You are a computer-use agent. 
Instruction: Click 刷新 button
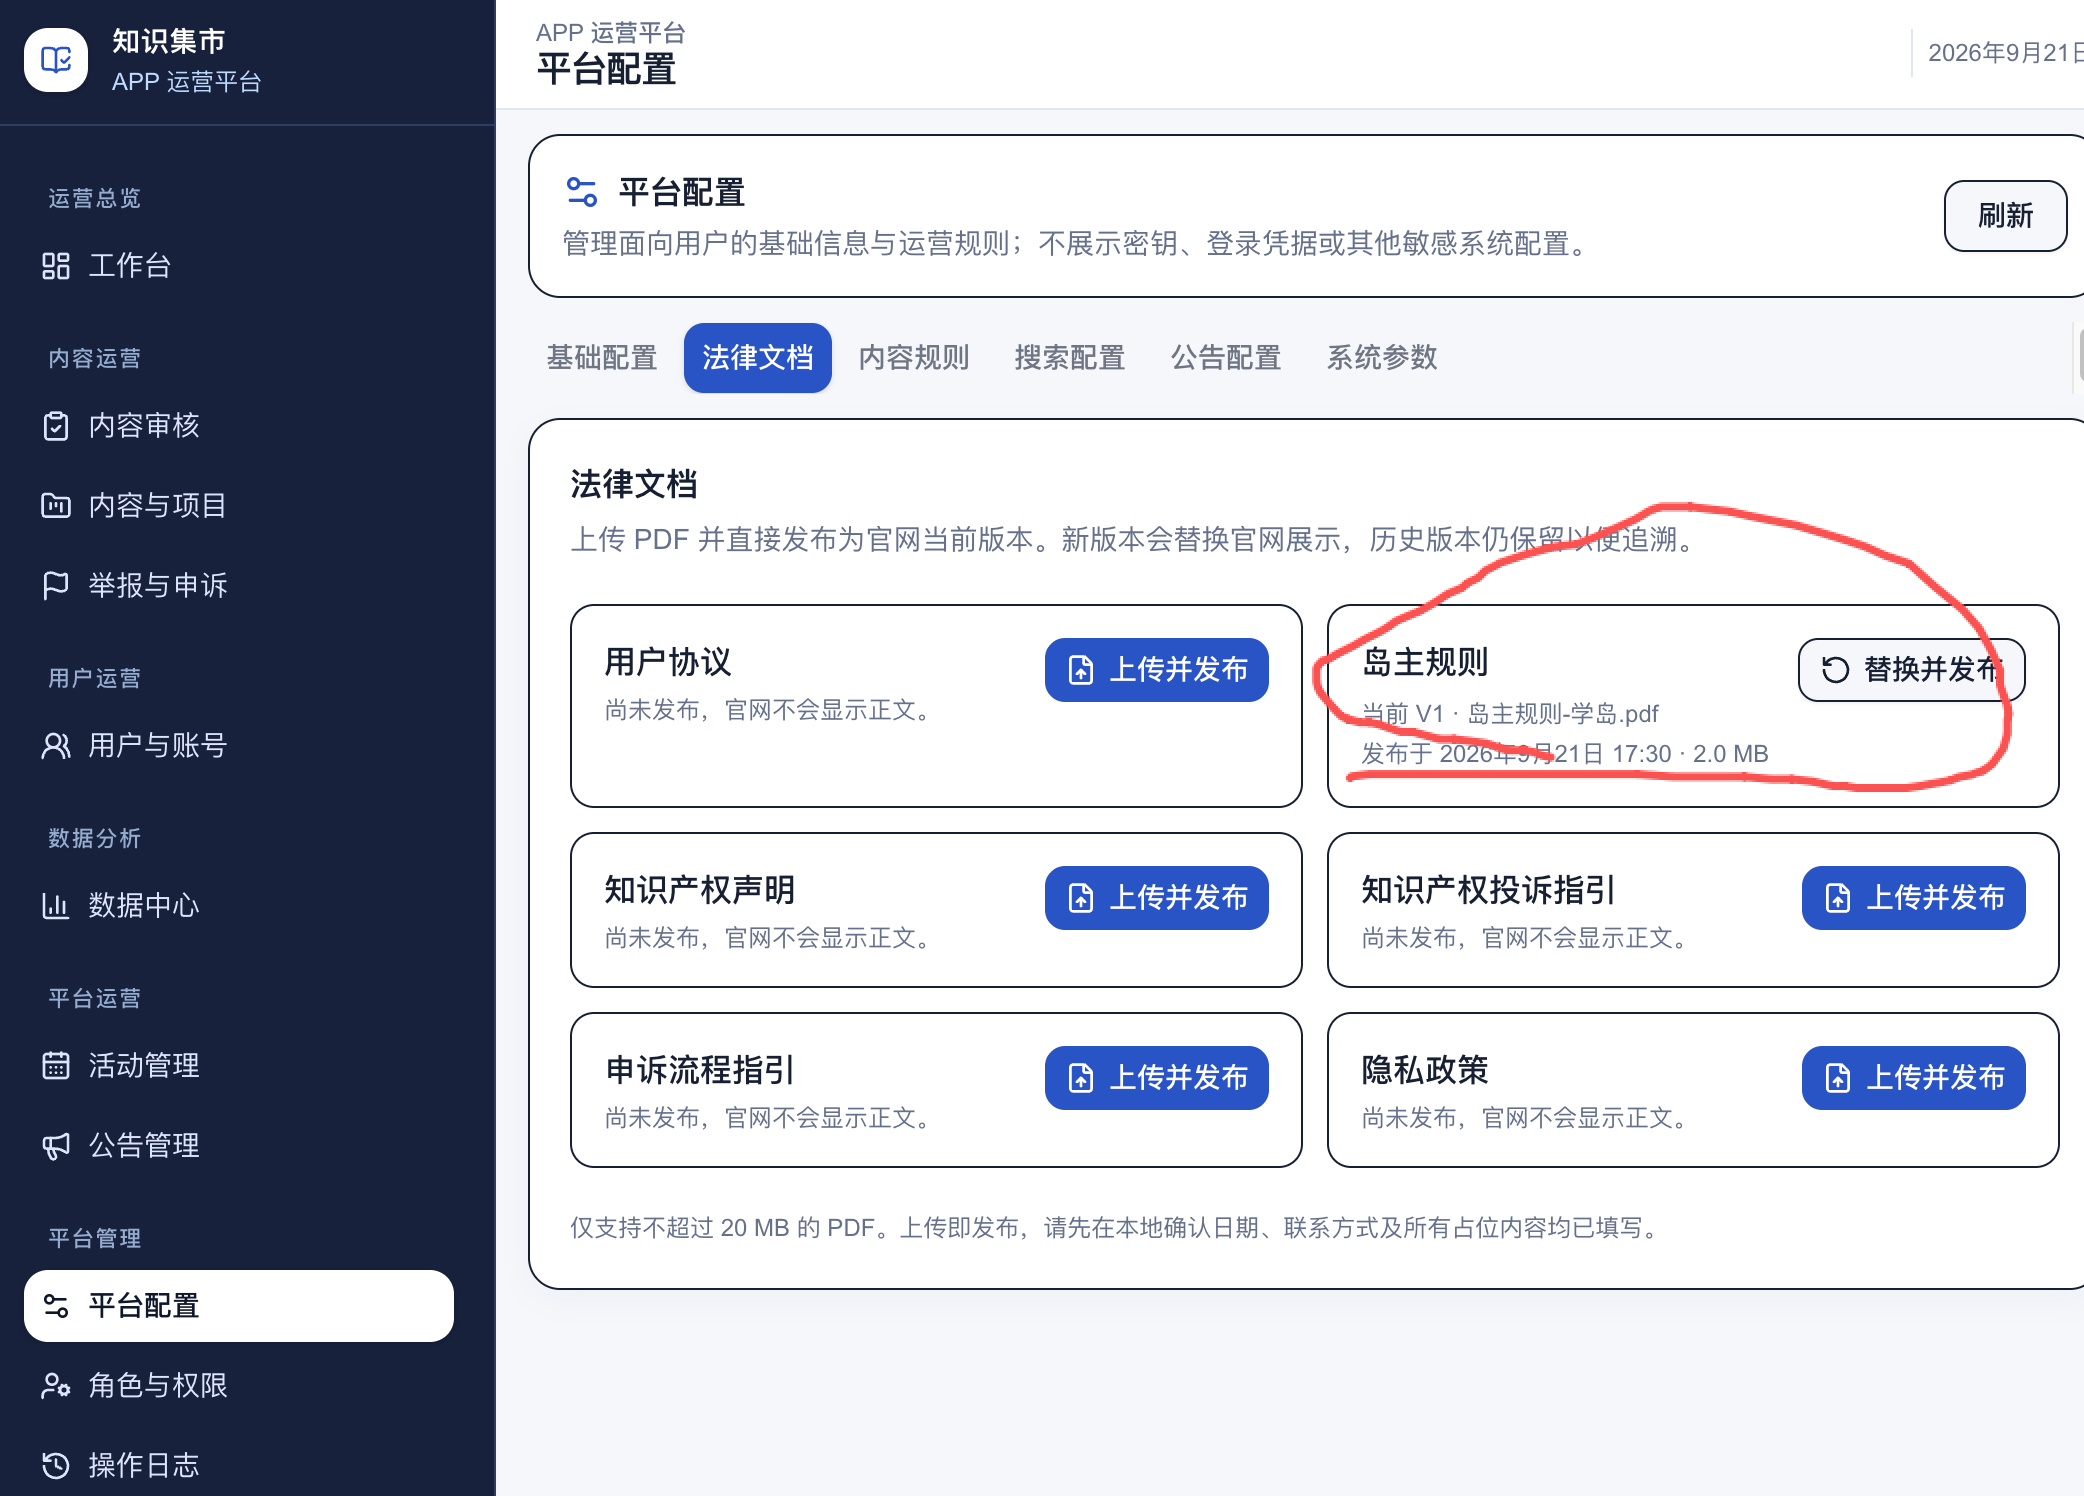coord(2005,216)
